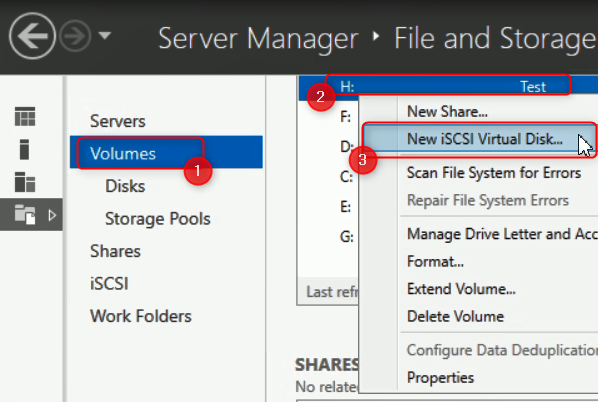Viewport: 598px width, 402px height.
Task: Select the All Servers sidebar icon
Action: [x=25, y=182]
